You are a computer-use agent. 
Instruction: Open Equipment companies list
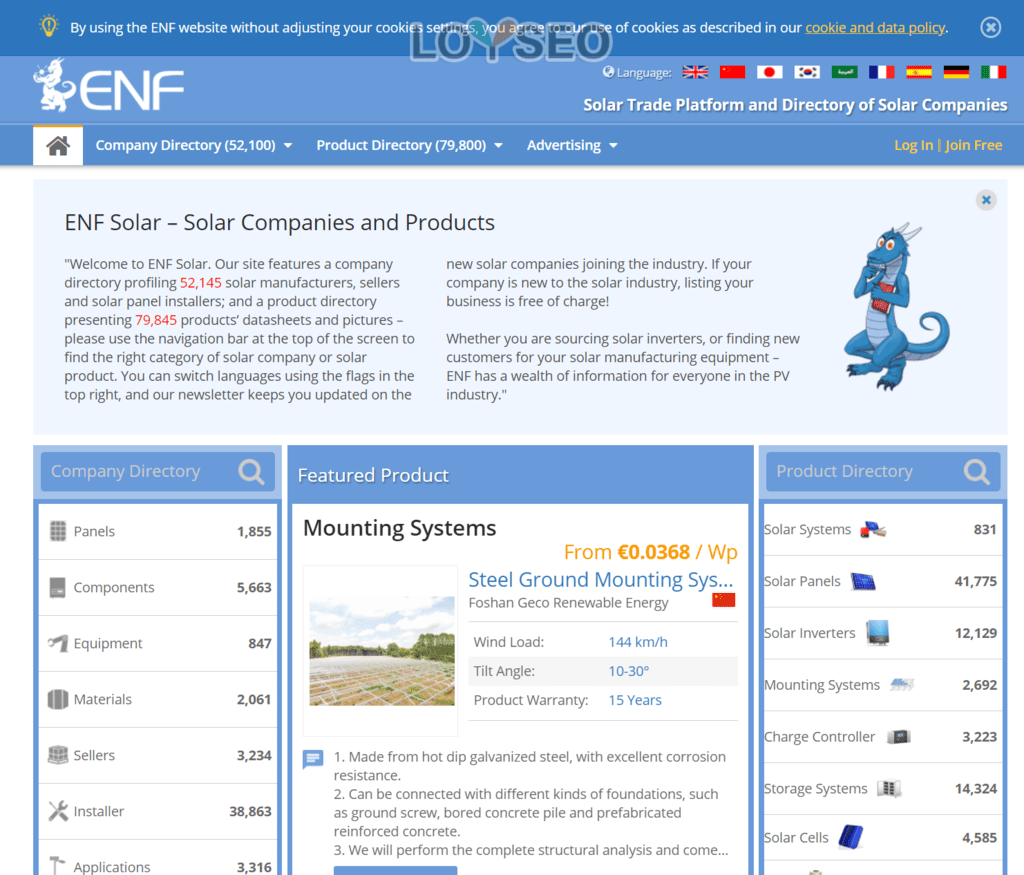coord(158,643)
